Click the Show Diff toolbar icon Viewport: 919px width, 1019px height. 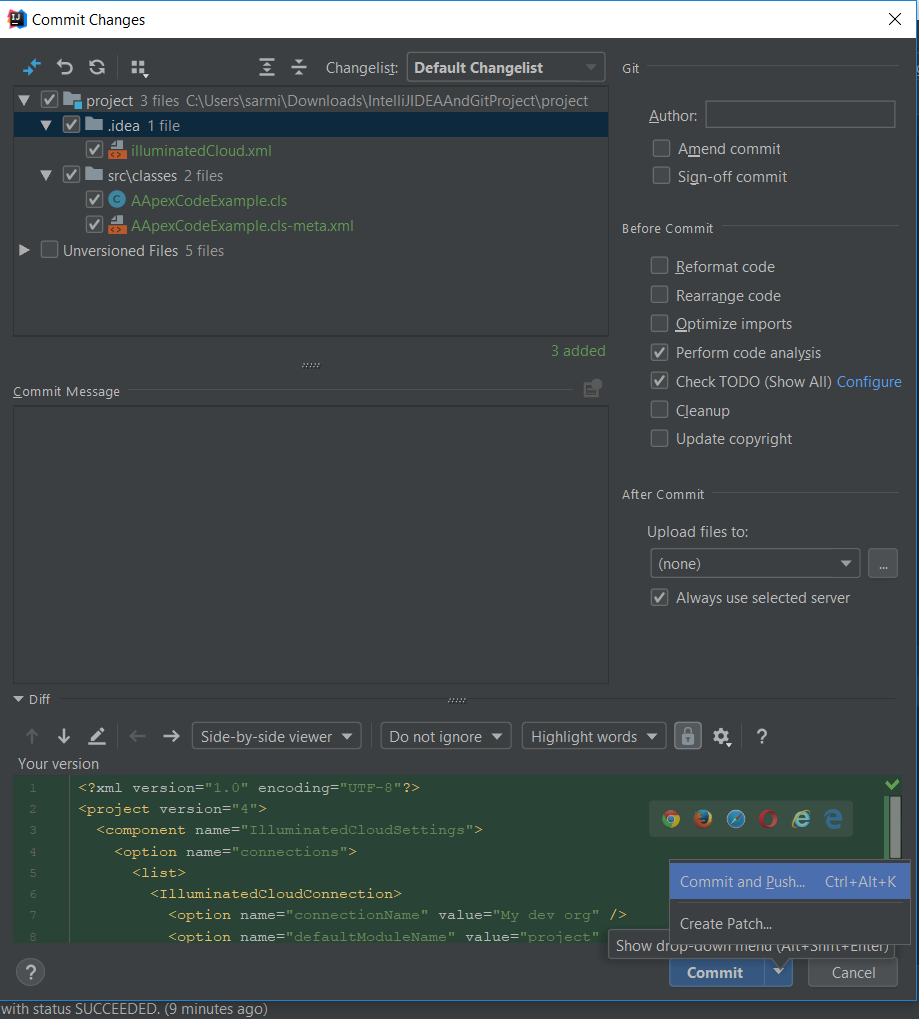(x=32, y=67)
